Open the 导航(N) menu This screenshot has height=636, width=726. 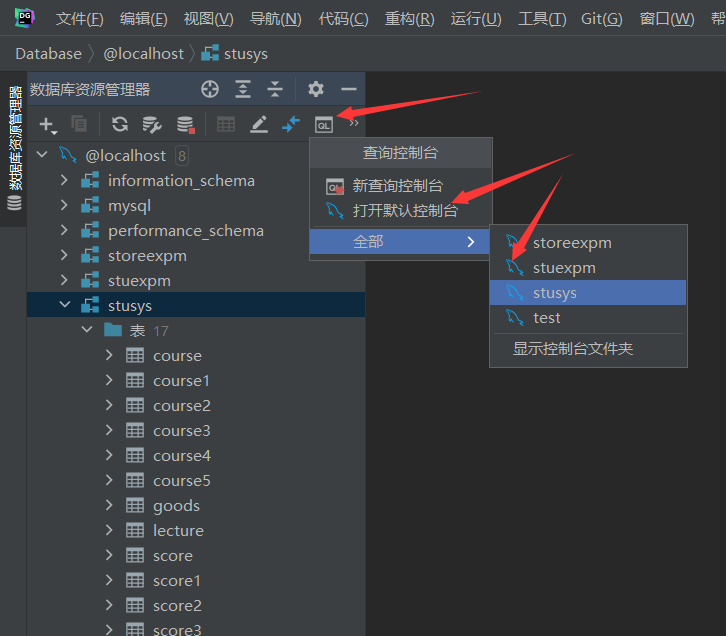275,19
